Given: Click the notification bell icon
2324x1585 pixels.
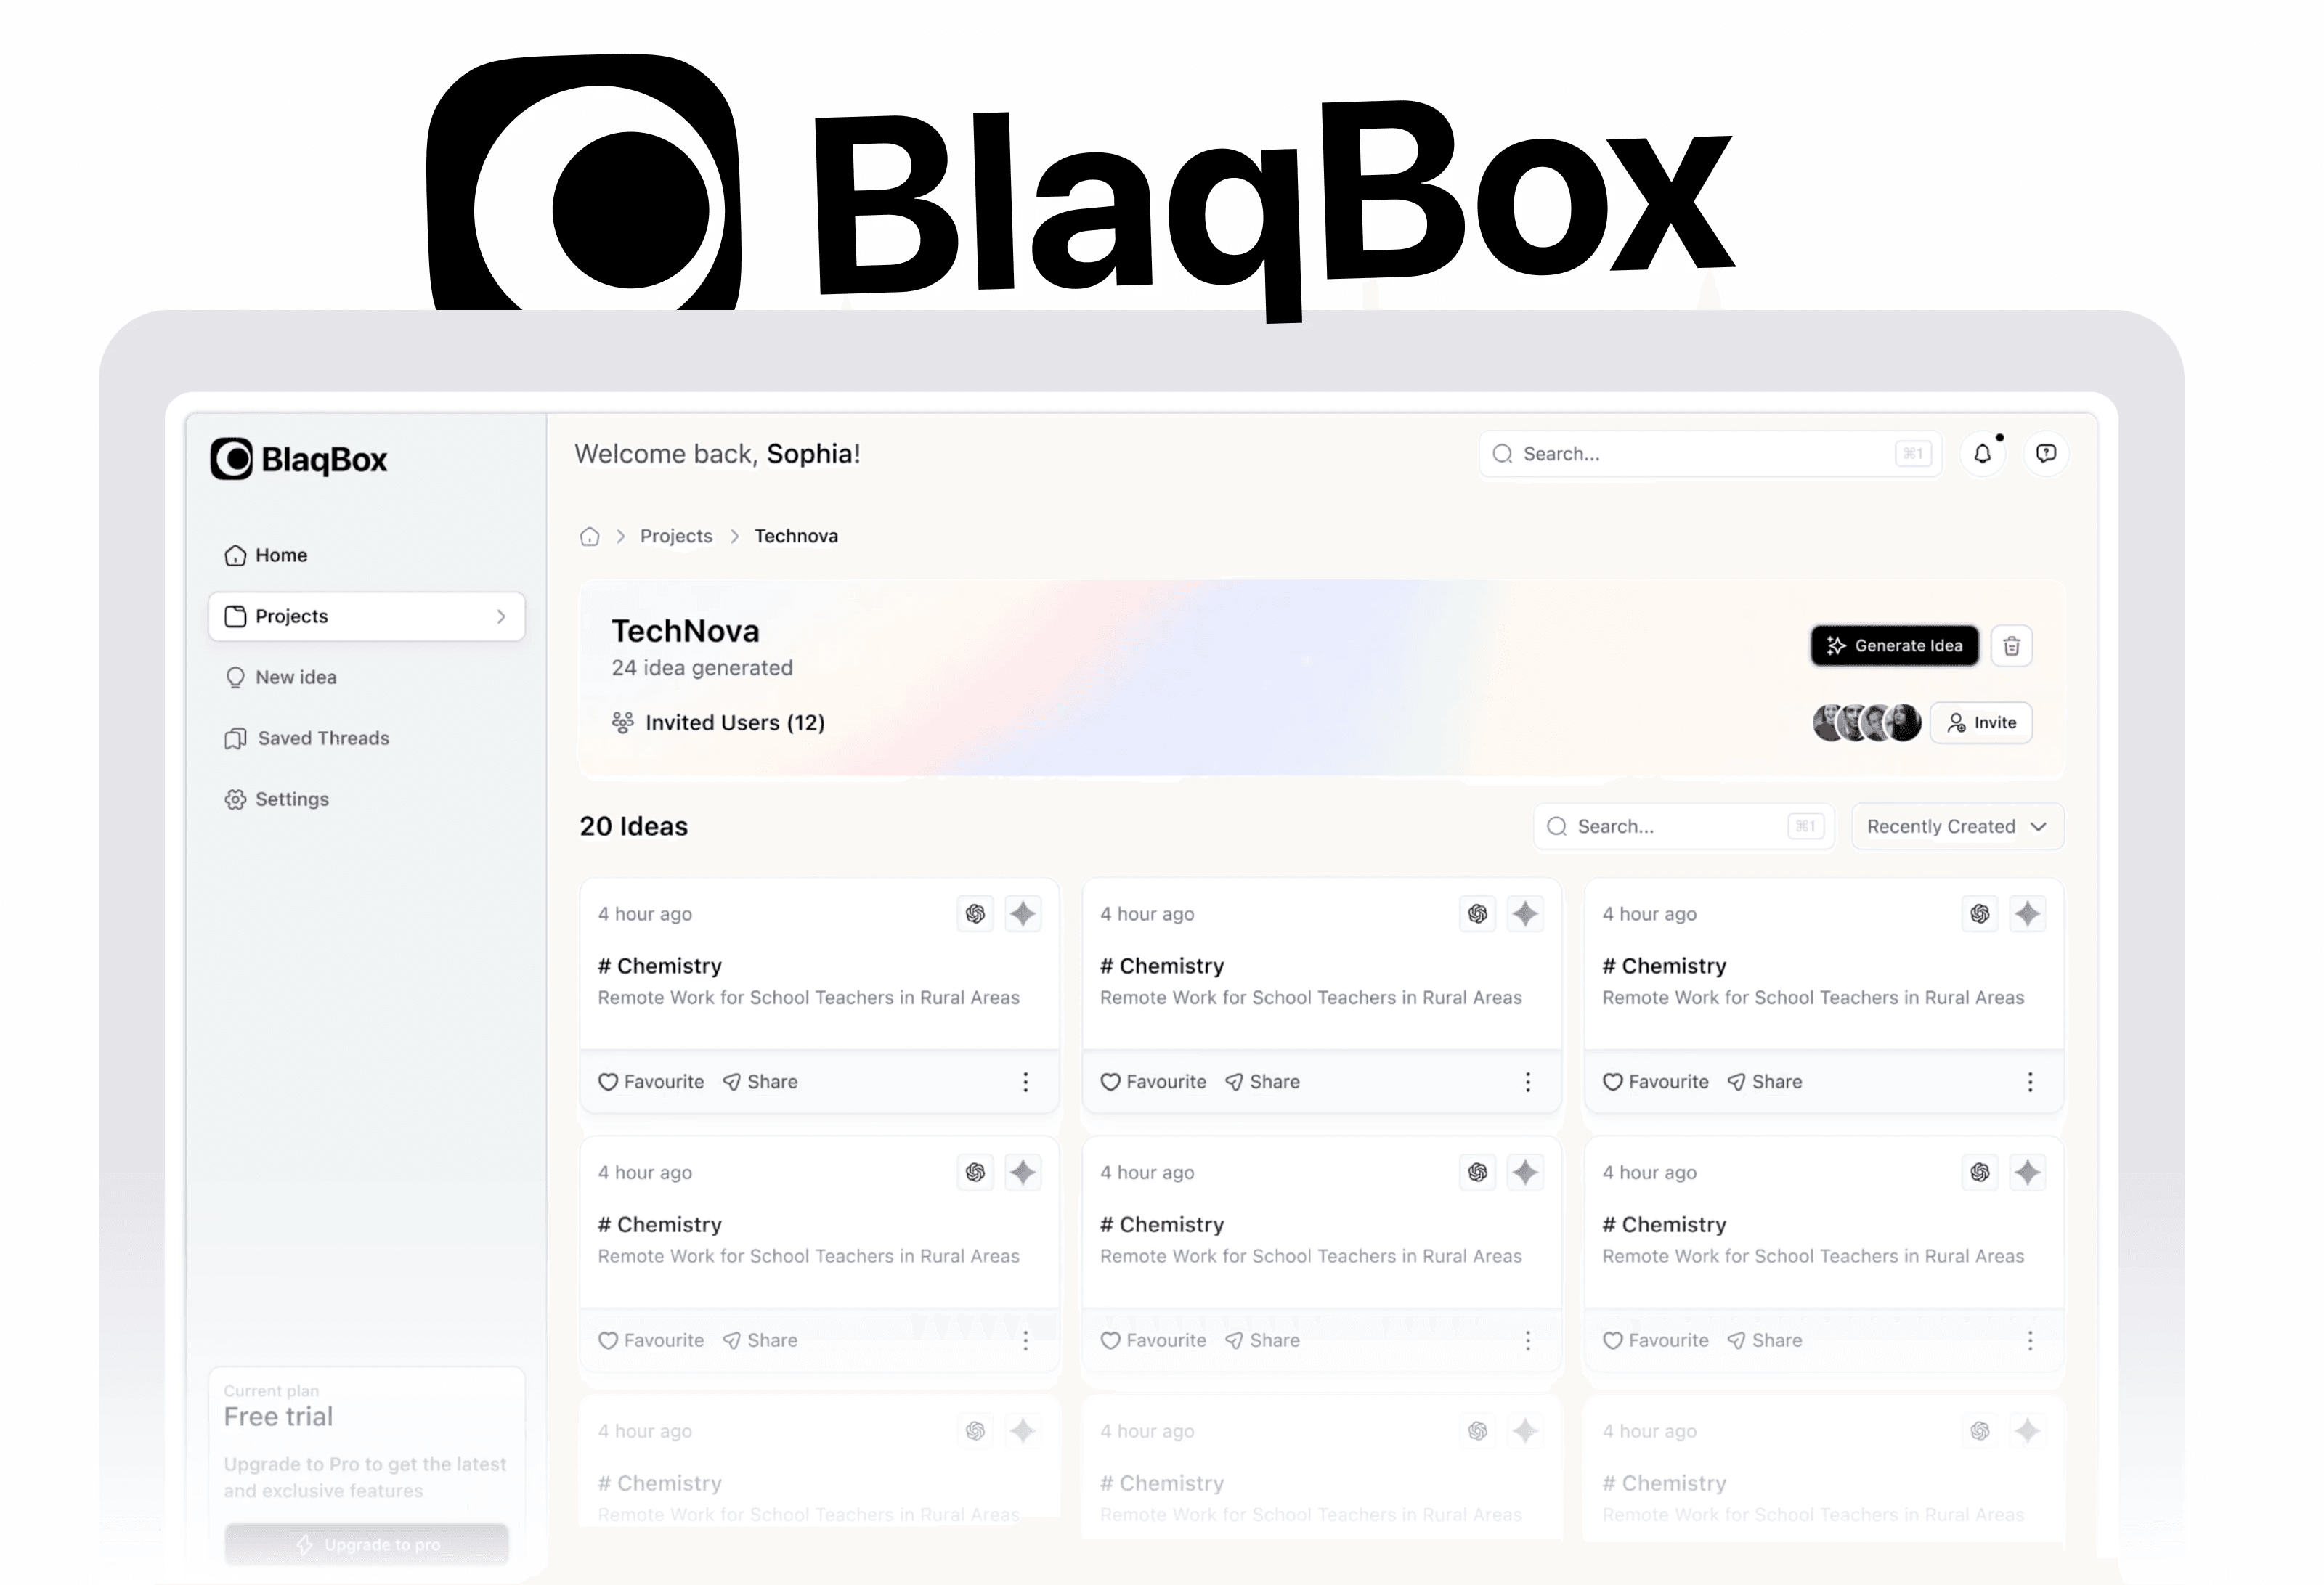Looking at the screenshot, I should coord(1982,454).
